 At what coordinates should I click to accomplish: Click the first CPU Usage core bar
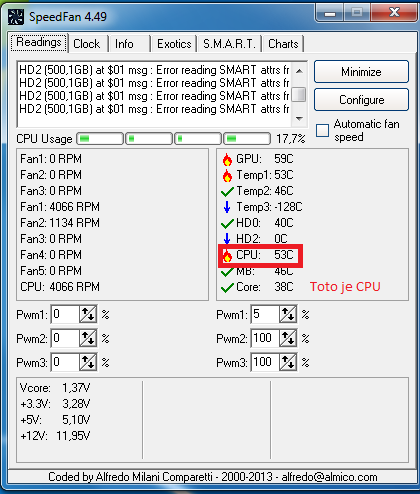tap(100, 139)
